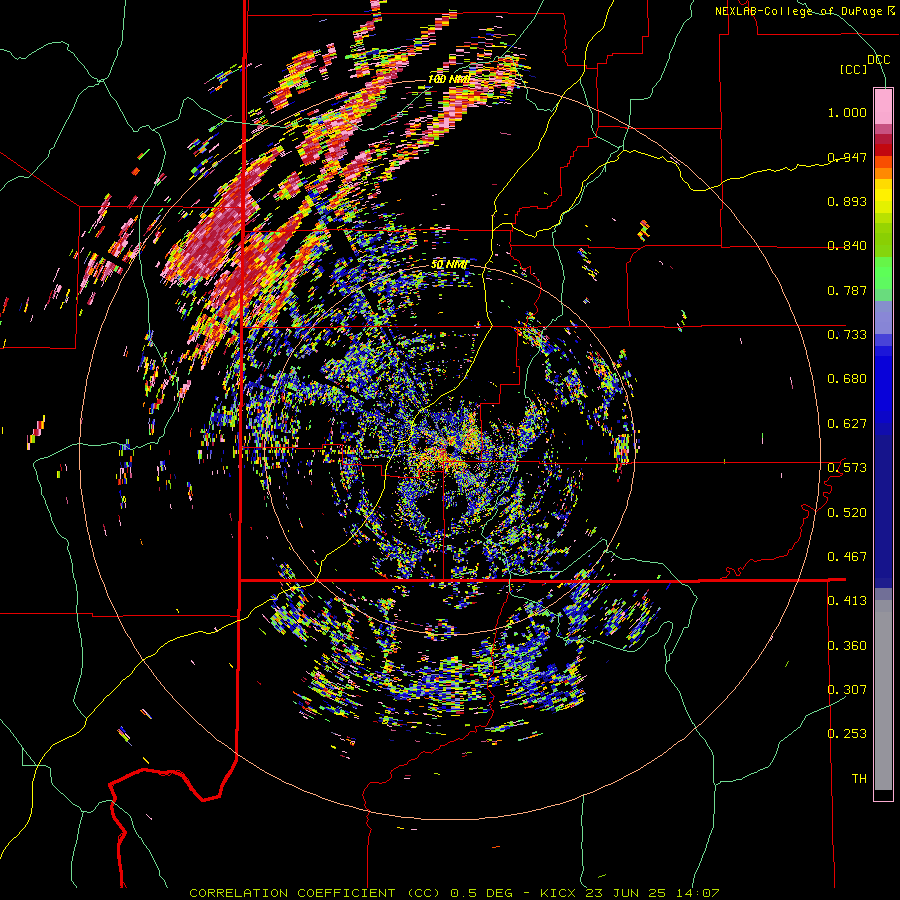900x900 pixels.
Task: Click the 50 NMI range ring label
Action: click(449, 265)
